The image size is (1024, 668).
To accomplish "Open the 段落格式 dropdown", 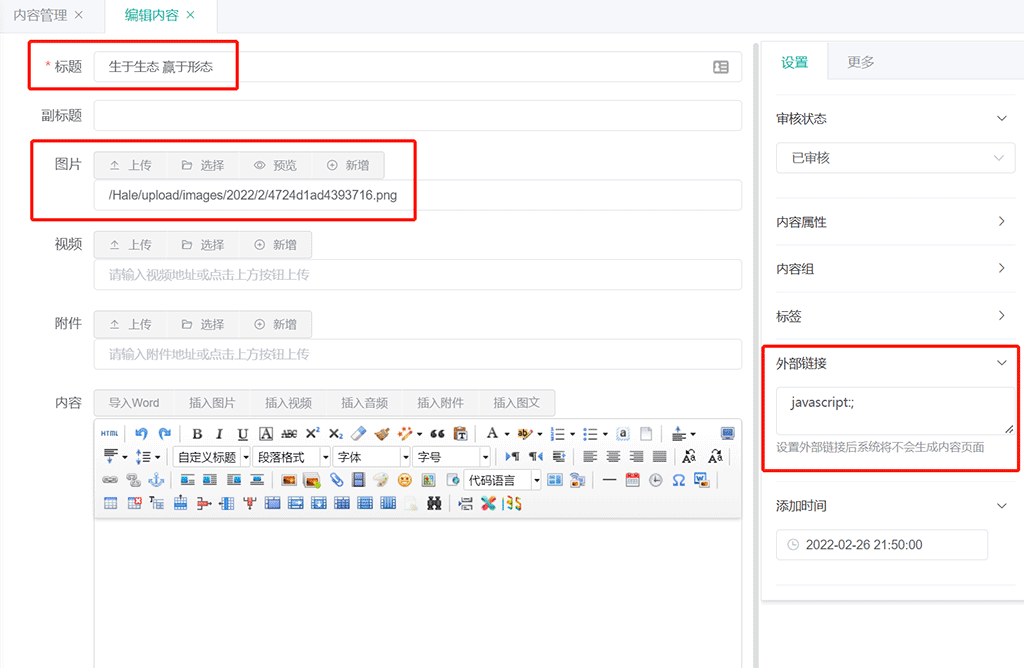I will click(292, 457).
